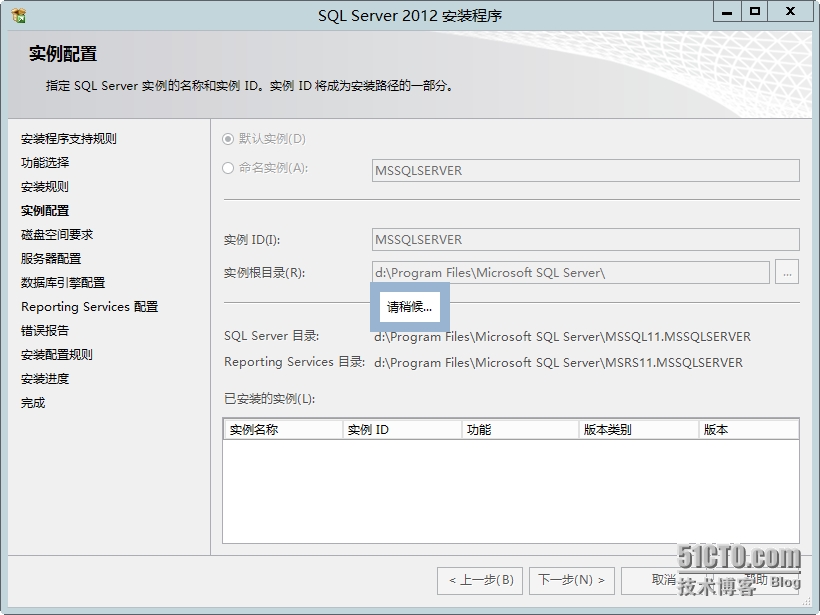The image size is (820, 615).
Task: Sort by the 版本 column header
Action: click(x=749, y=430)
